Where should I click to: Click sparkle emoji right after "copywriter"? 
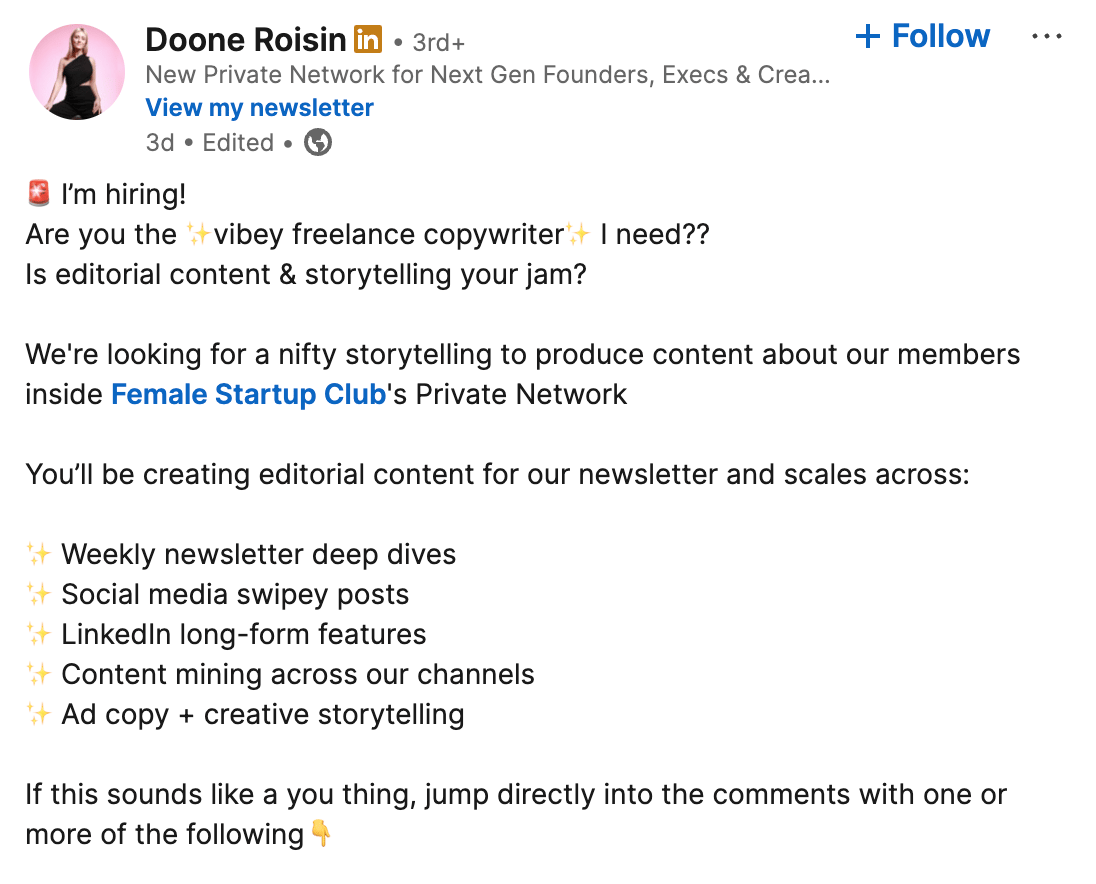point(578,234)
